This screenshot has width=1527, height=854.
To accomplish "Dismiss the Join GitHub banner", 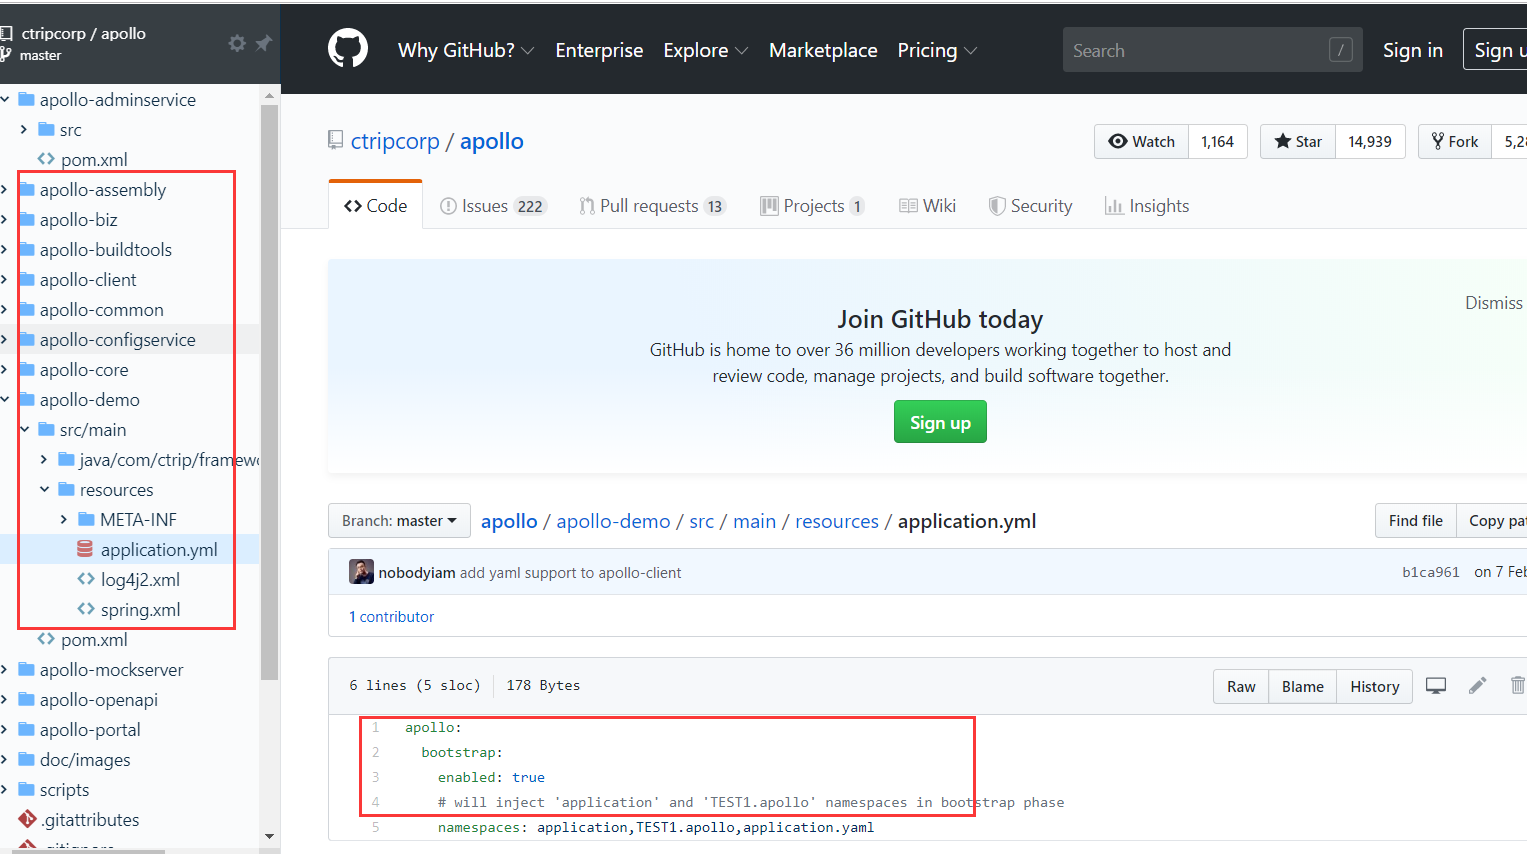I will point(1493,303).
